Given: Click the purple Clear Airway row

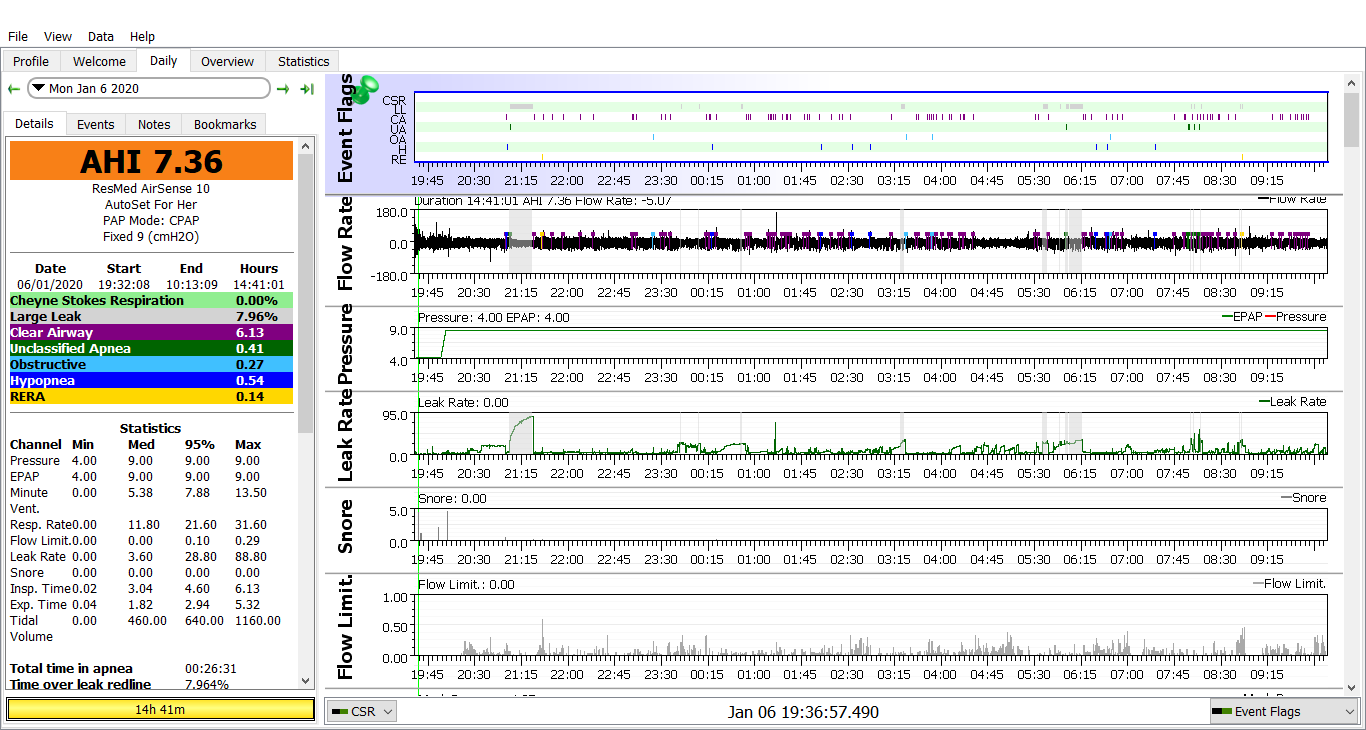Looking at the screenshot, I should click(x=151, y=332).
